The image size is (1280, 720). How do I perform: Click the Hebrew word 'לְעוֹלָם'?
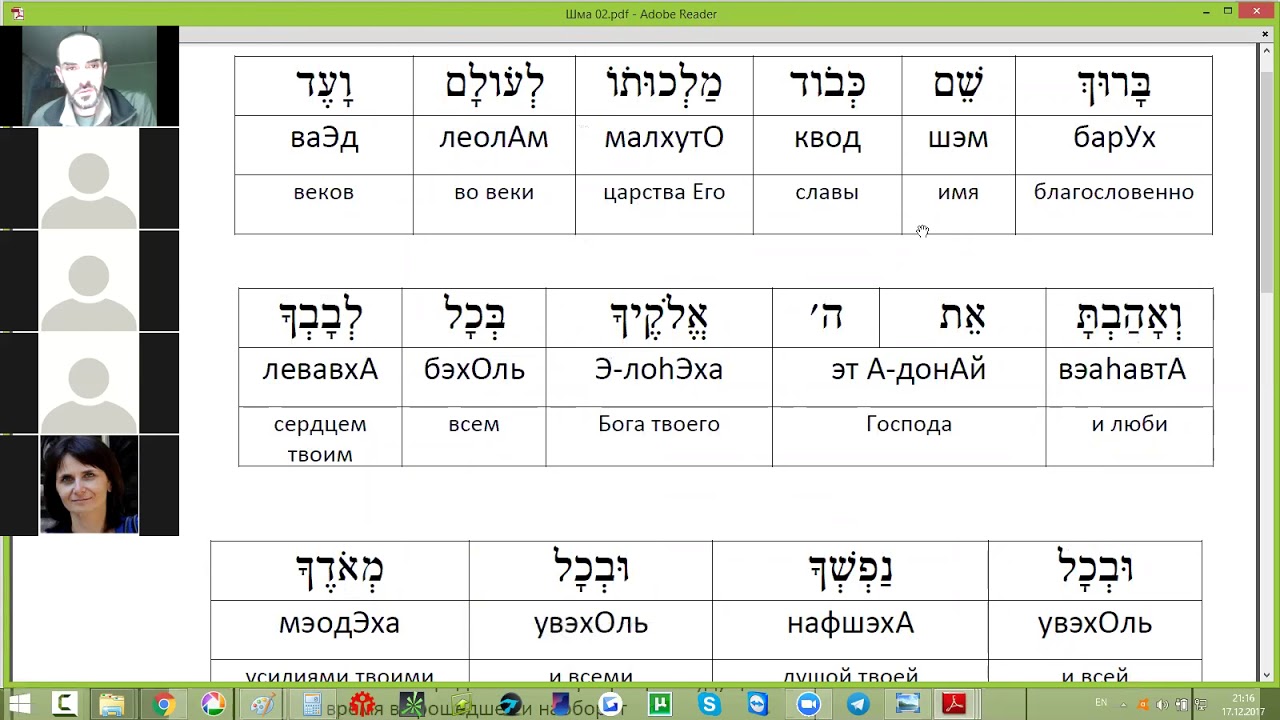[x=494, y=85]
